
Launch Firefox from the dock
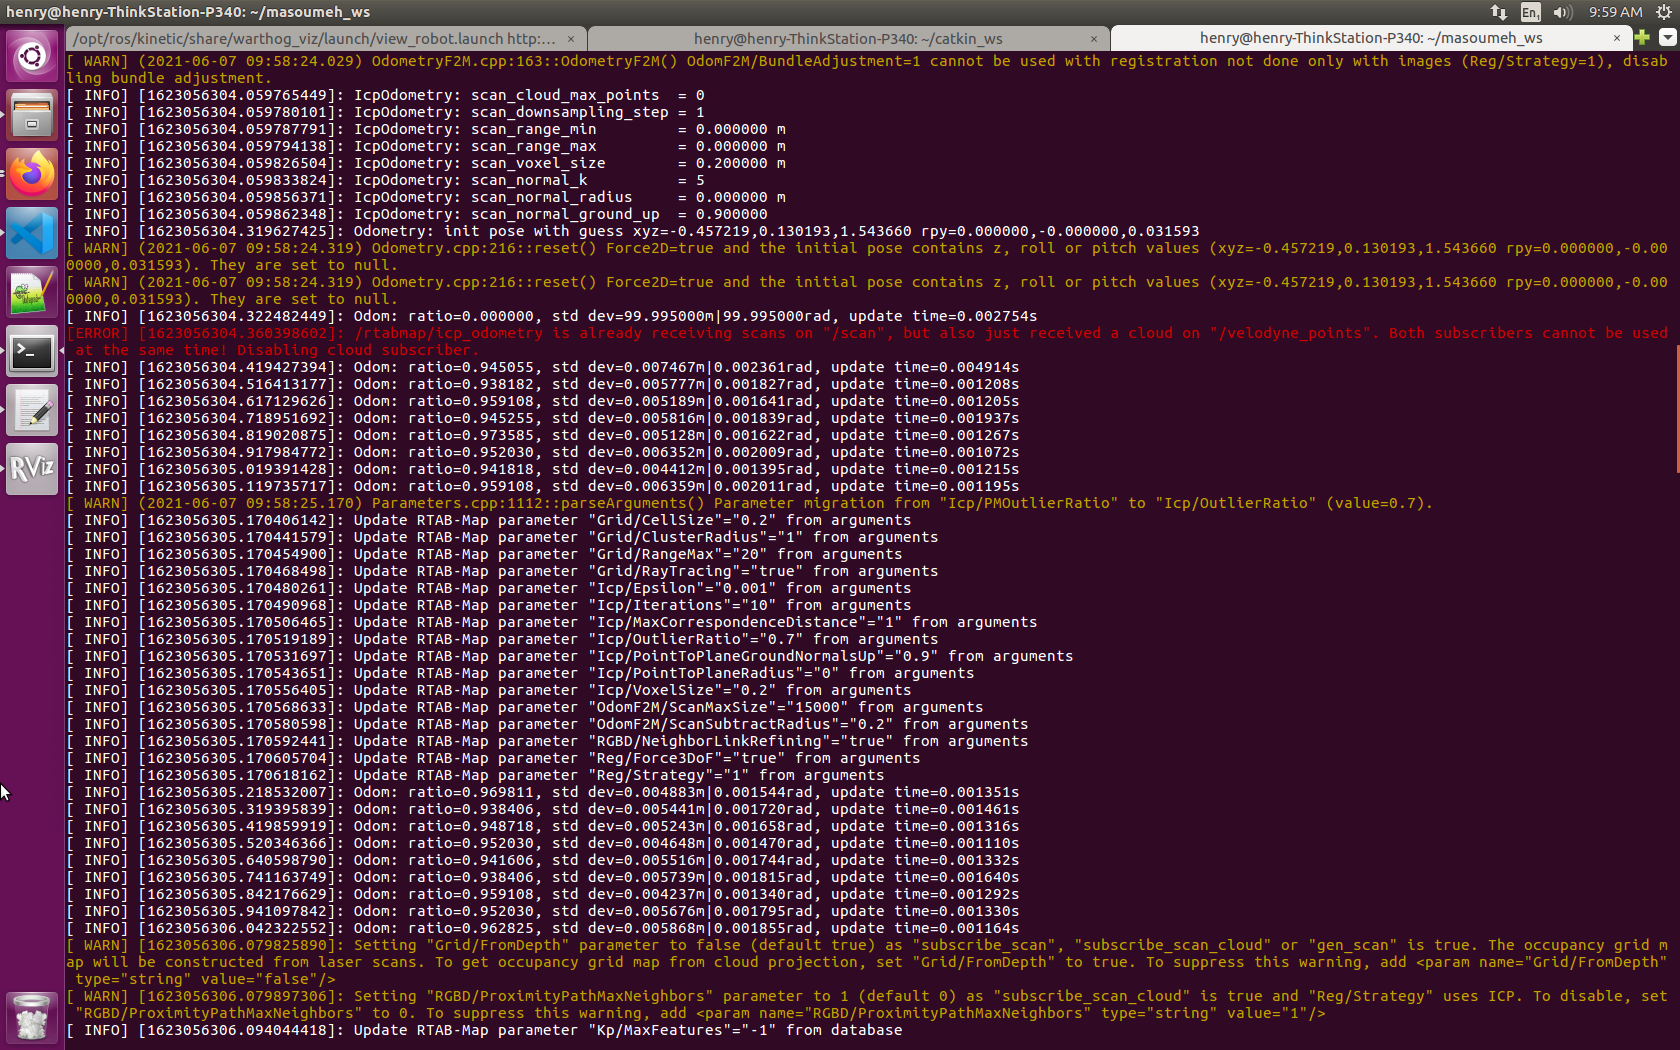32,174
